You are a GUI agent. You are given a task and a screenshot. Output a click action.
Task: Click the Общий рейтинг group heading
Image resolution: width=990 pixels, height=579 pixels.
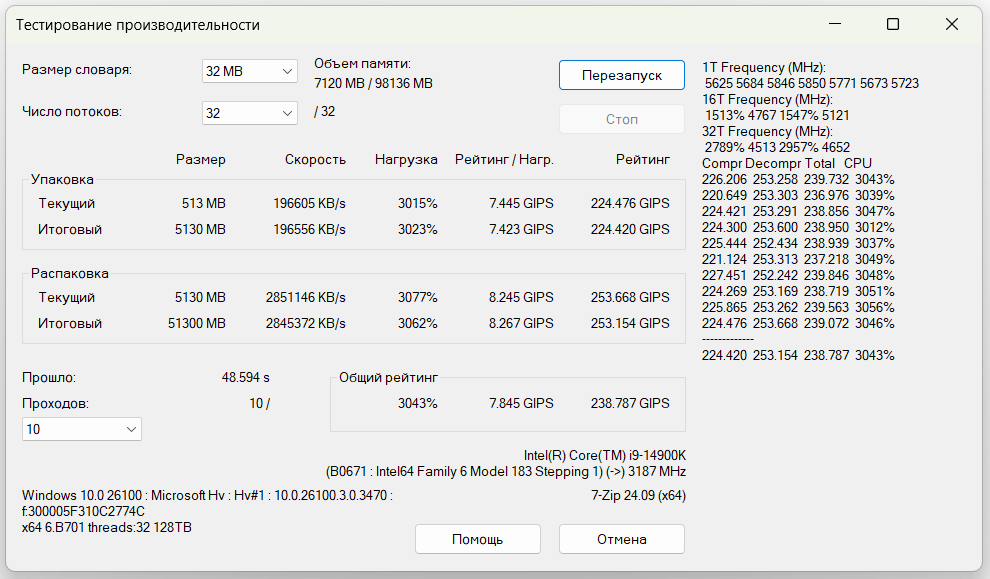(388, 378)
